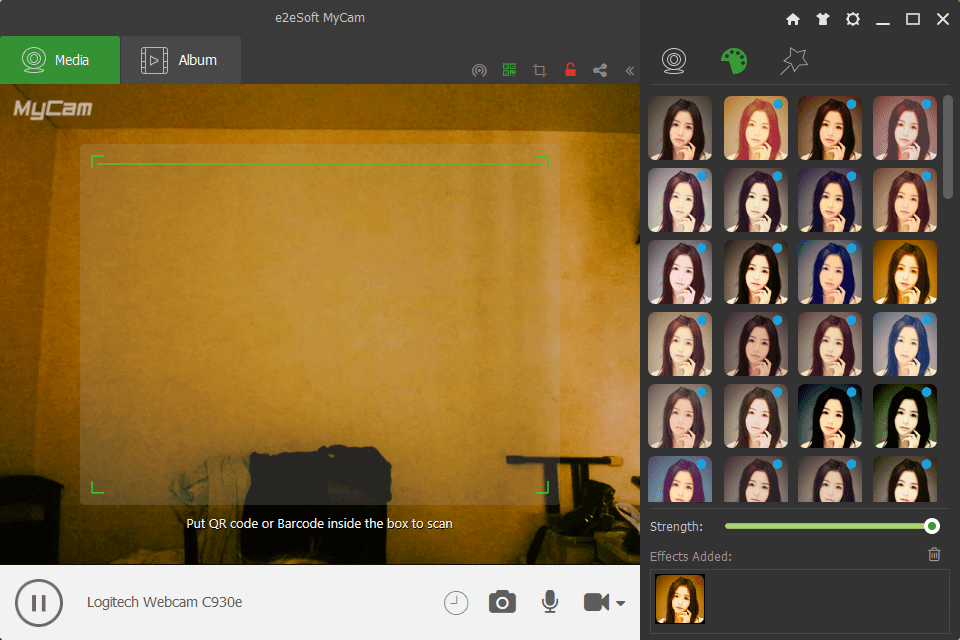Click the broadcast stream icon above the video
Screen dimensions: 960x640
(479, 70)
